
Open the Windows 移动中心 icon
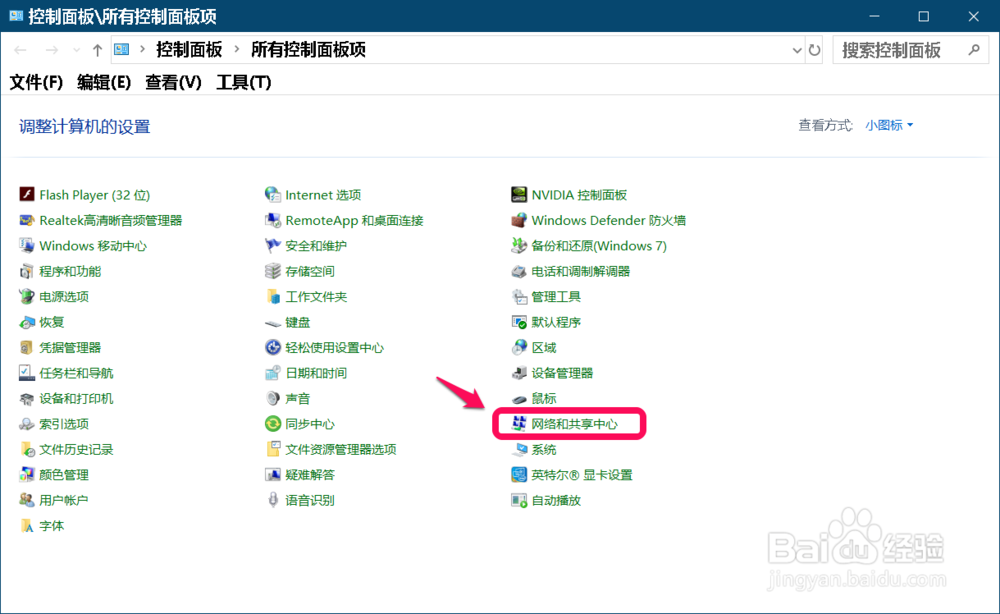tap(27, 245)
